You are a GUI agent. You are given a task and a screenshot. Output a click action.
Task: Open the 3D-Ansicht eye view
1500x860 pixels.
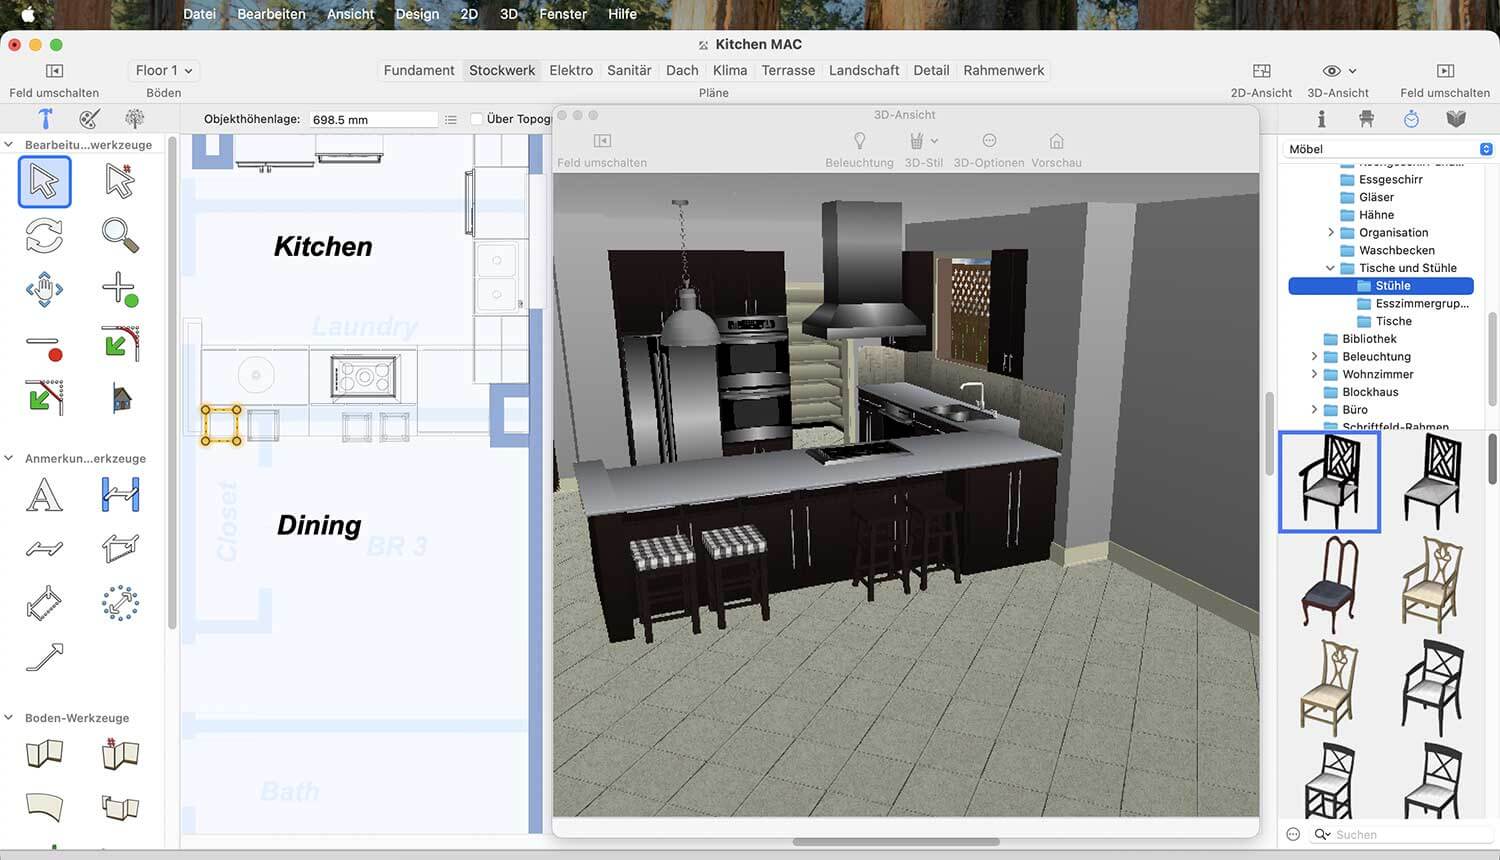pyautogui.click(x=1332, y=71)
